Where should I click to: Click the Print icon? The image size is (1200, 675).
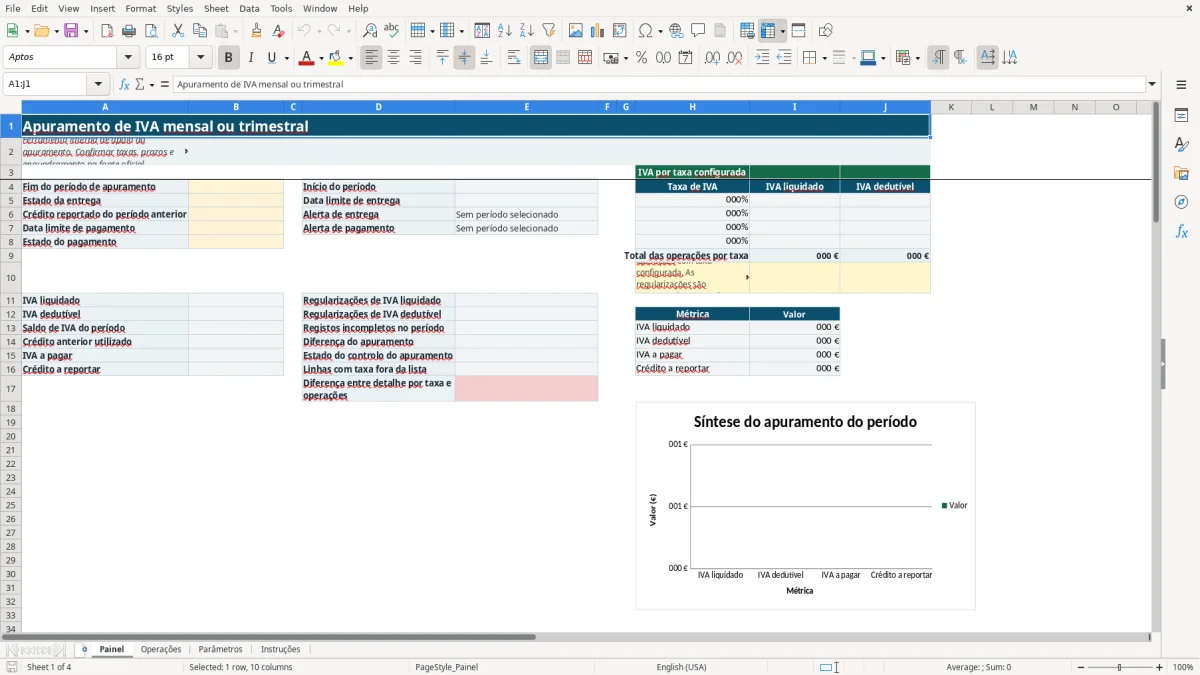[x=129, y=31]
